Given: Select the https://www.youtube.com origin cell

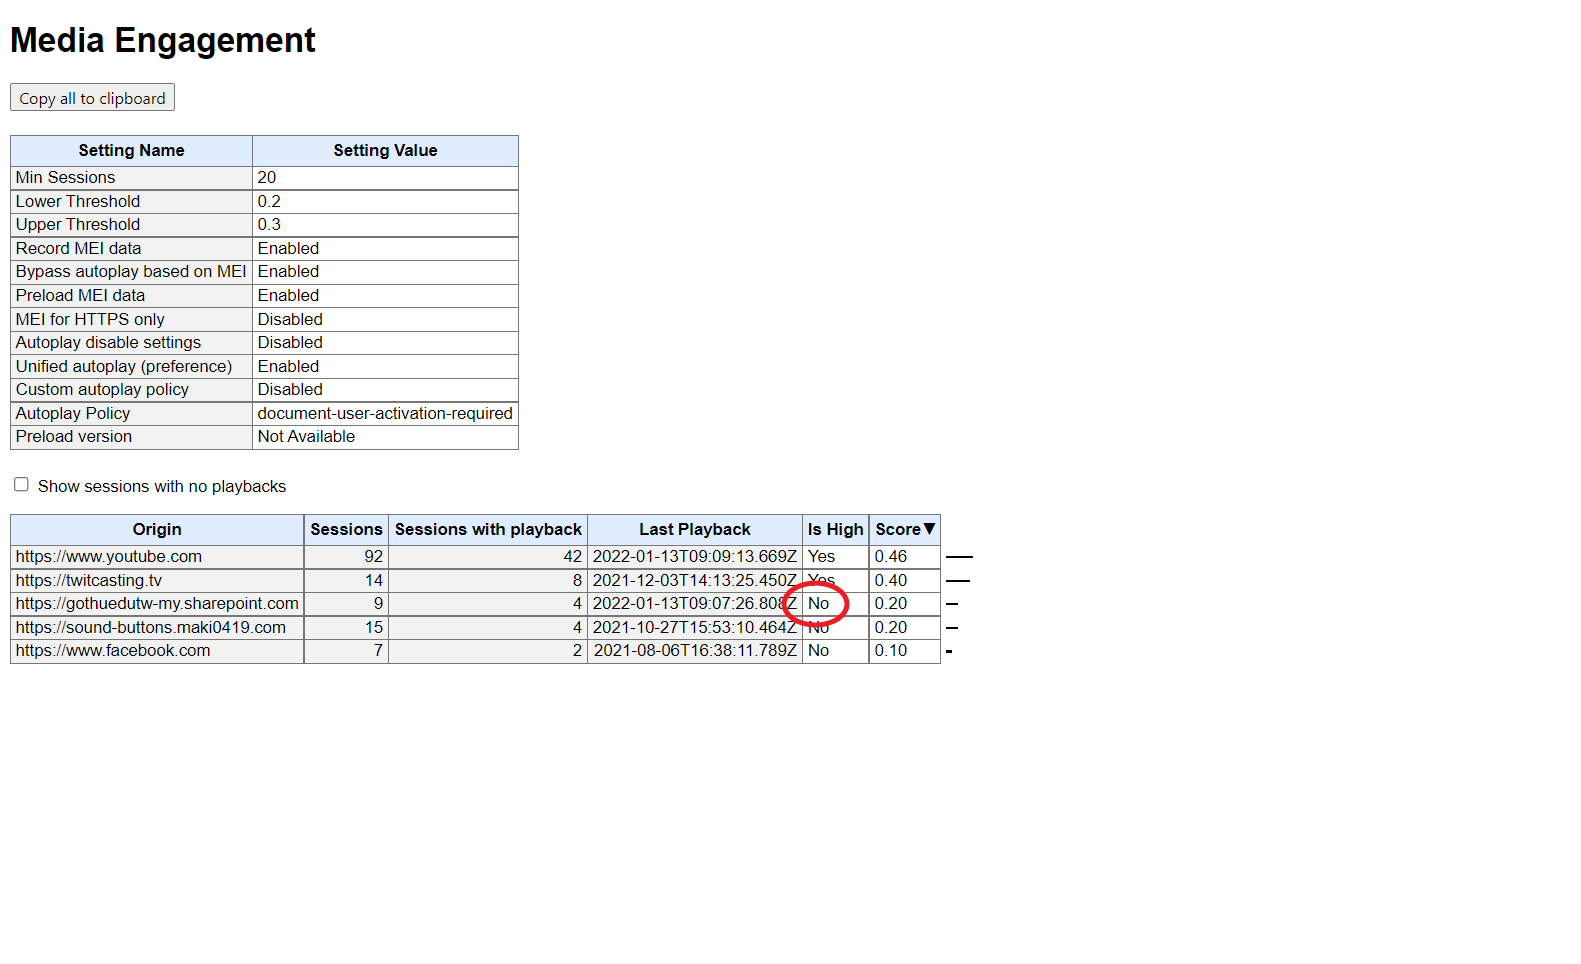Looking at the screenshot, I should (x=109, y=557).
